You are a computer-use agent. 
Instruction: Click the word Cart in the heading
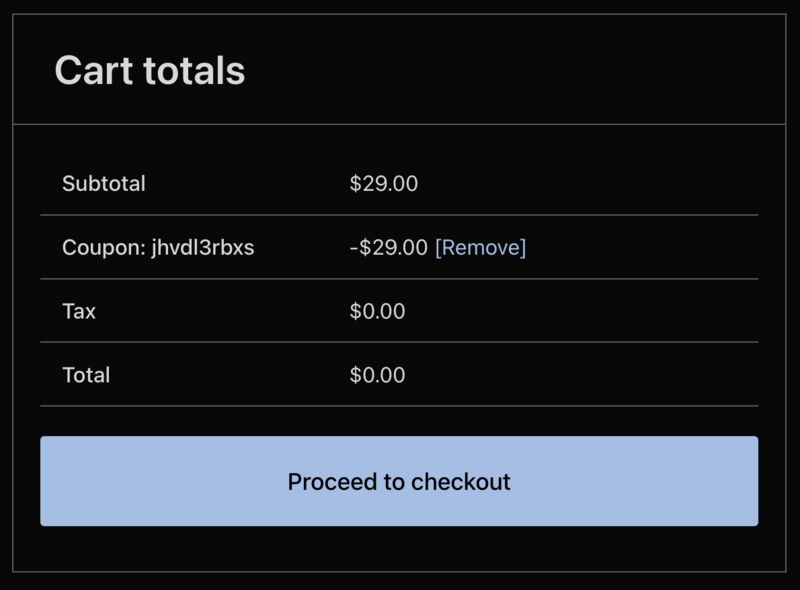pyautogui.click(x=94, y=71)
